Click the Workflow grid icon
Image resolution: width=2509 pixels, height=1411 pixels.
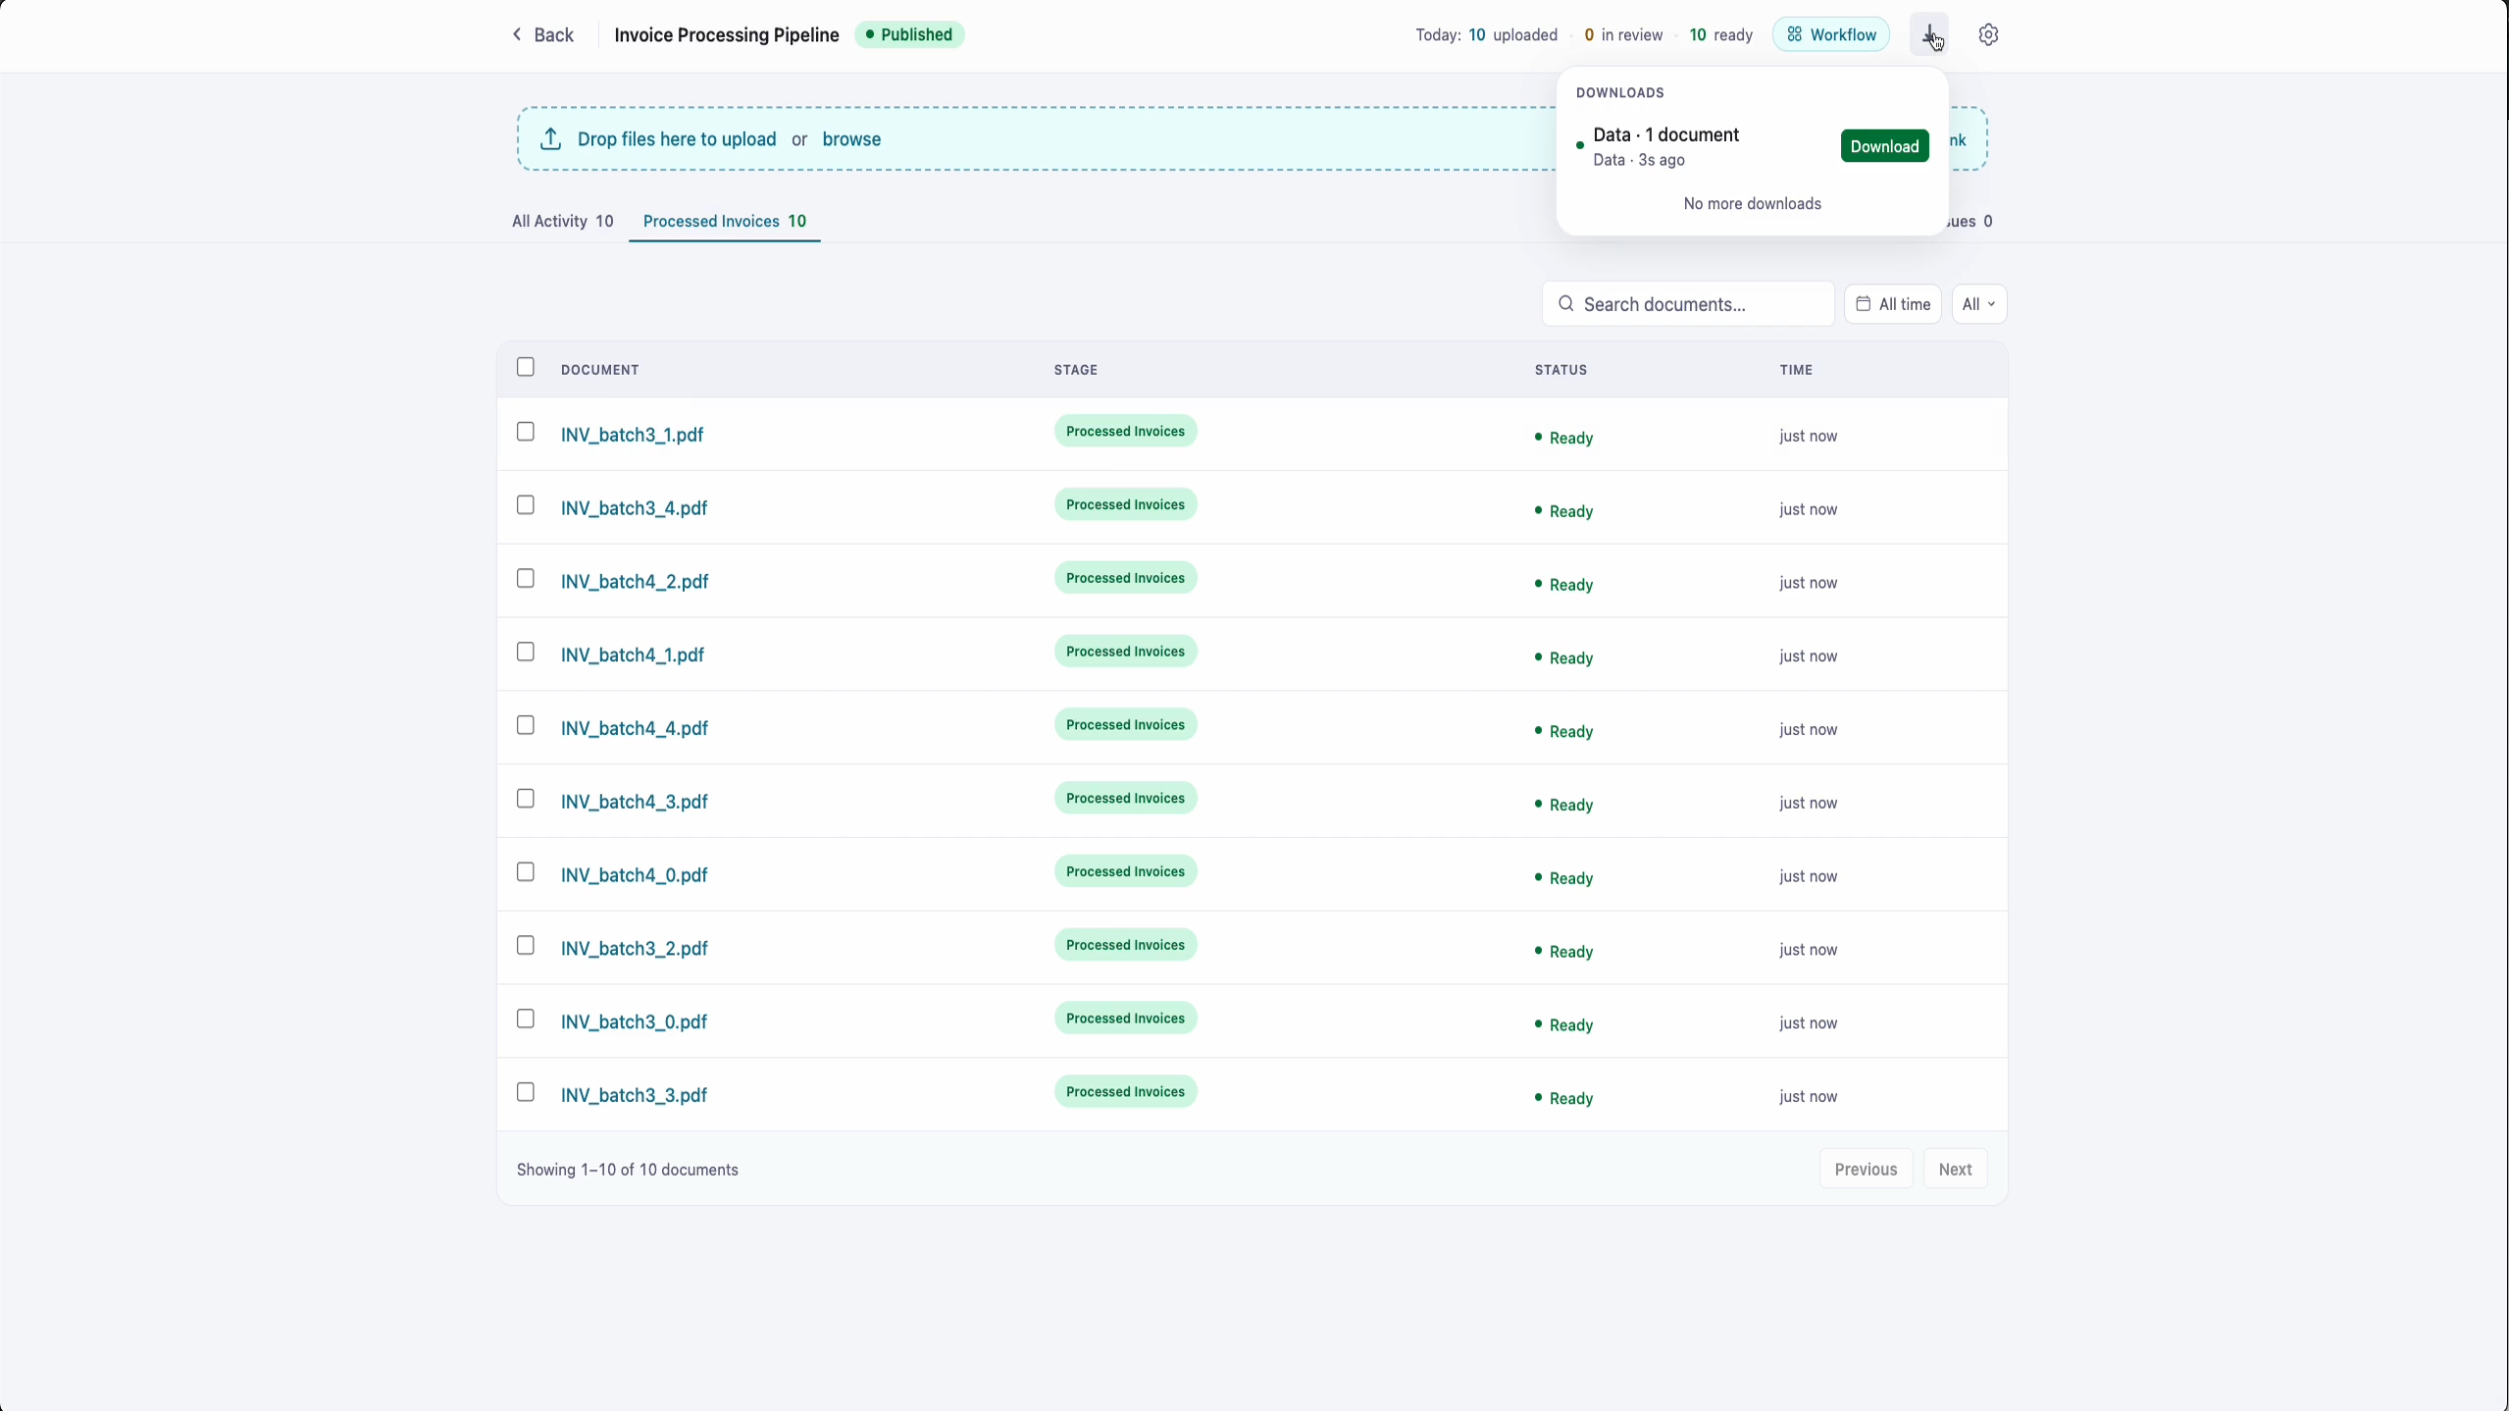click(x=1795, y=35)
